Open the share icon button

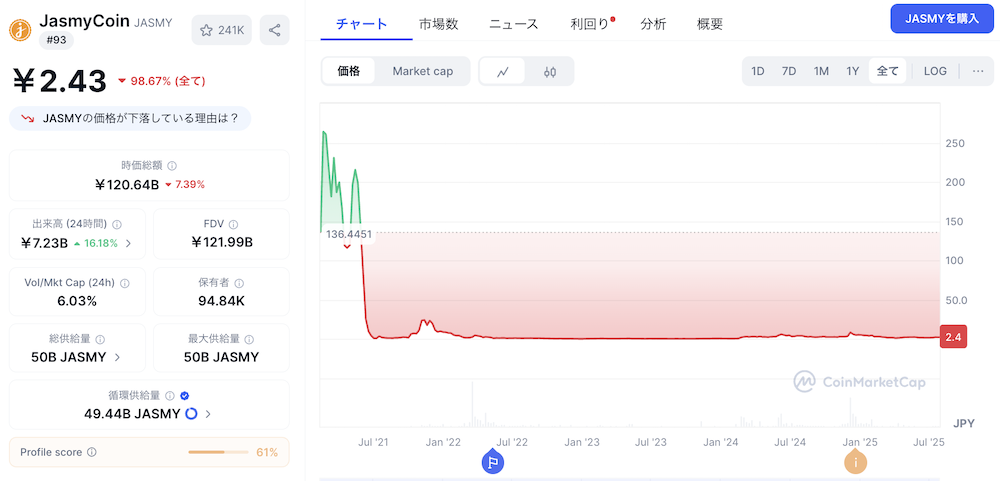pos(274,30)
